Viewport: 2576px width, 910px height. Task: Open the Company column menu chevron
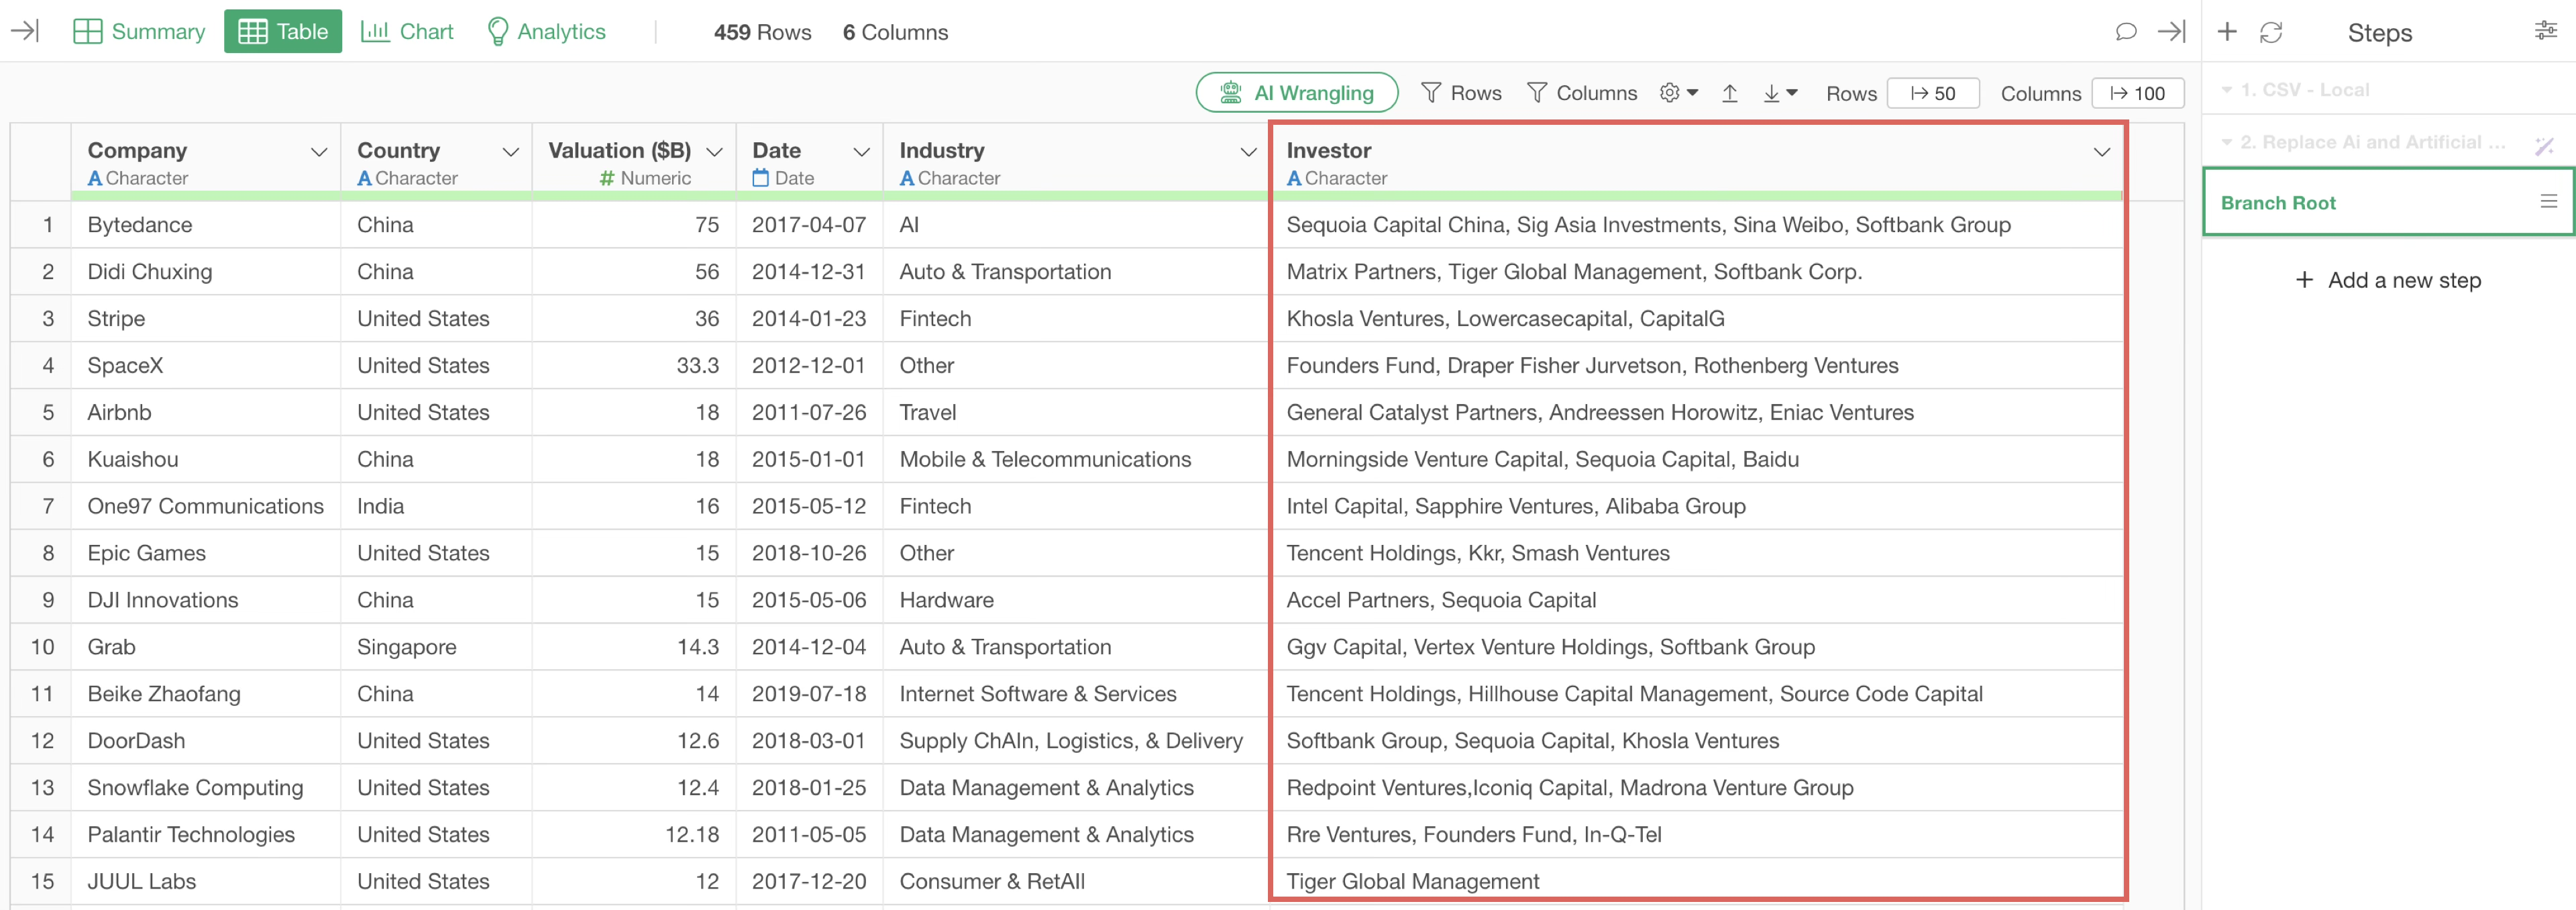point(319,152)
